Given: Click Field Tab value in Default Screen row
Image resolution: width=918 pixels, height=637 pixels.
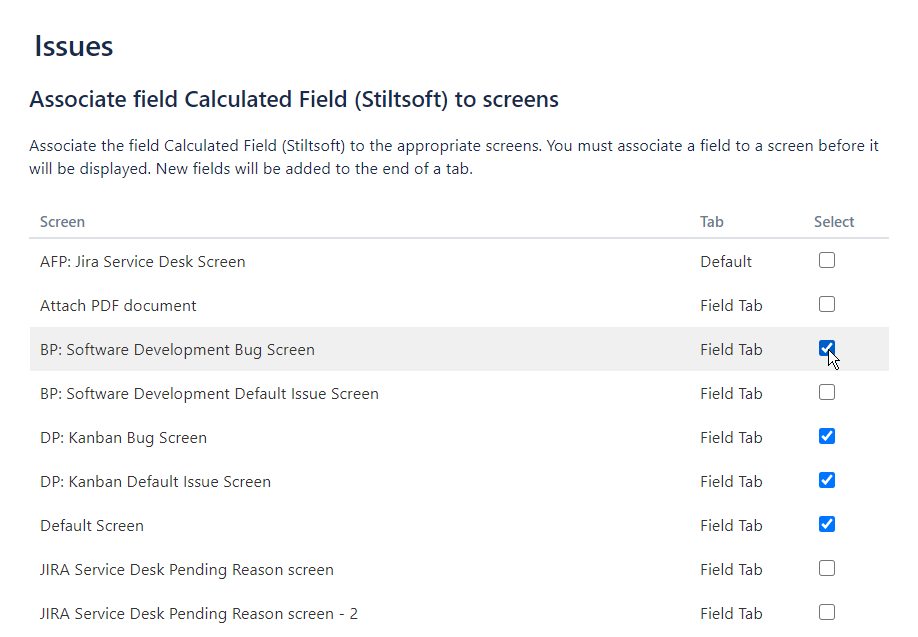Looking at the screenshot, I should point(730,526).
